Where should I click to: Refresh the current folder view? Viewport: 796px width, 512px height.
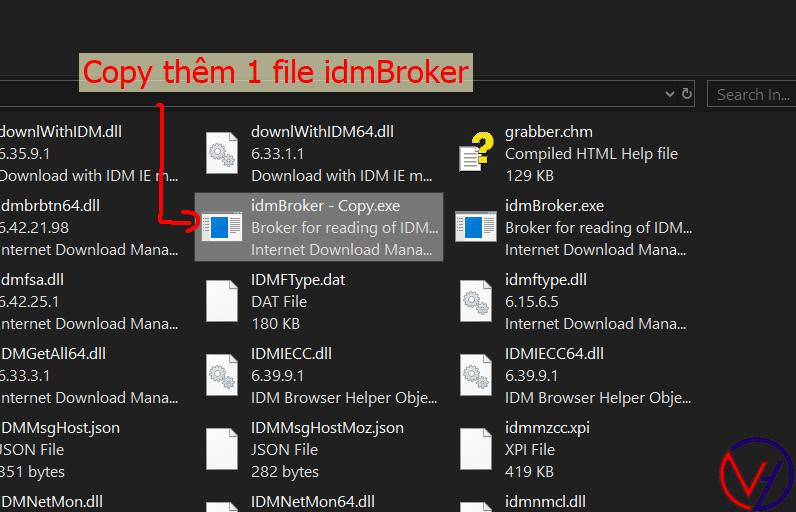tap(687, 94)
